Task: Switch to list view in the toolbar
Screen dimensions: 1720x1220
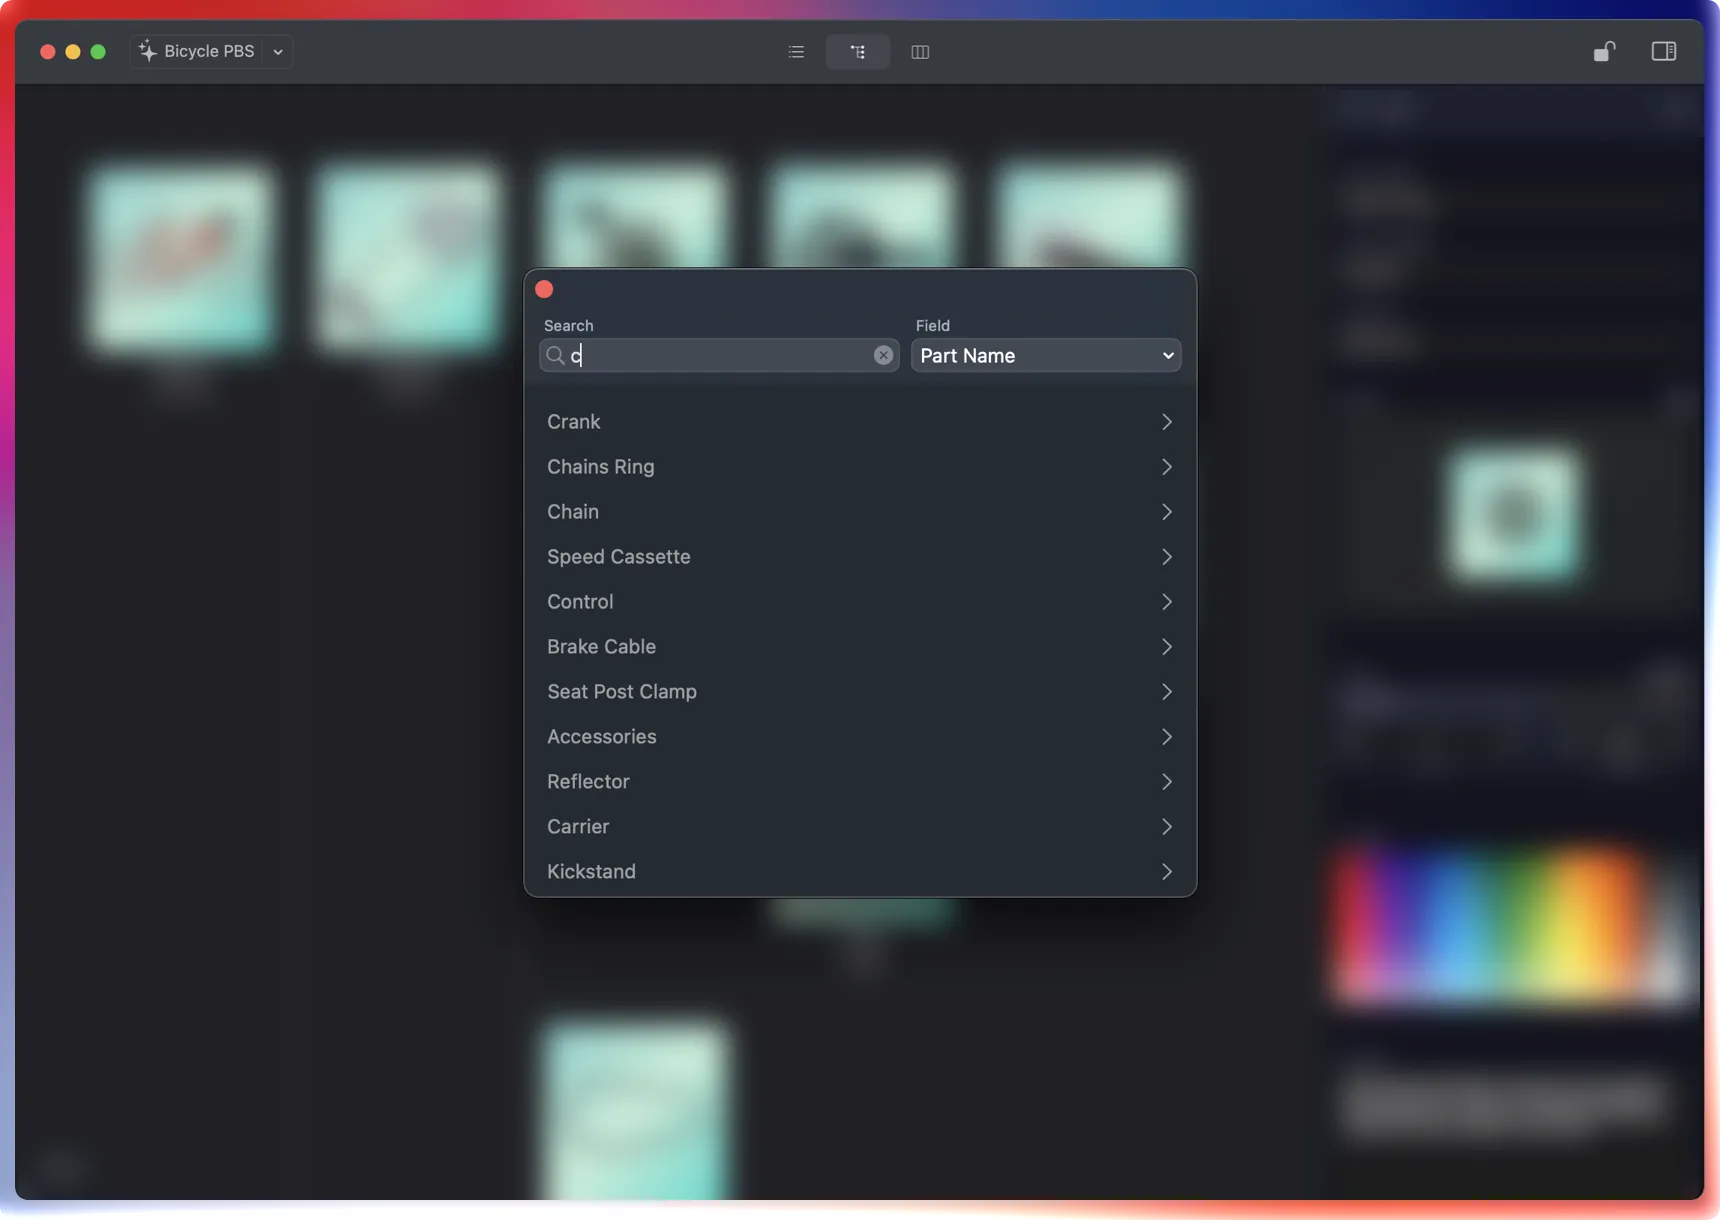Action: 796,51
